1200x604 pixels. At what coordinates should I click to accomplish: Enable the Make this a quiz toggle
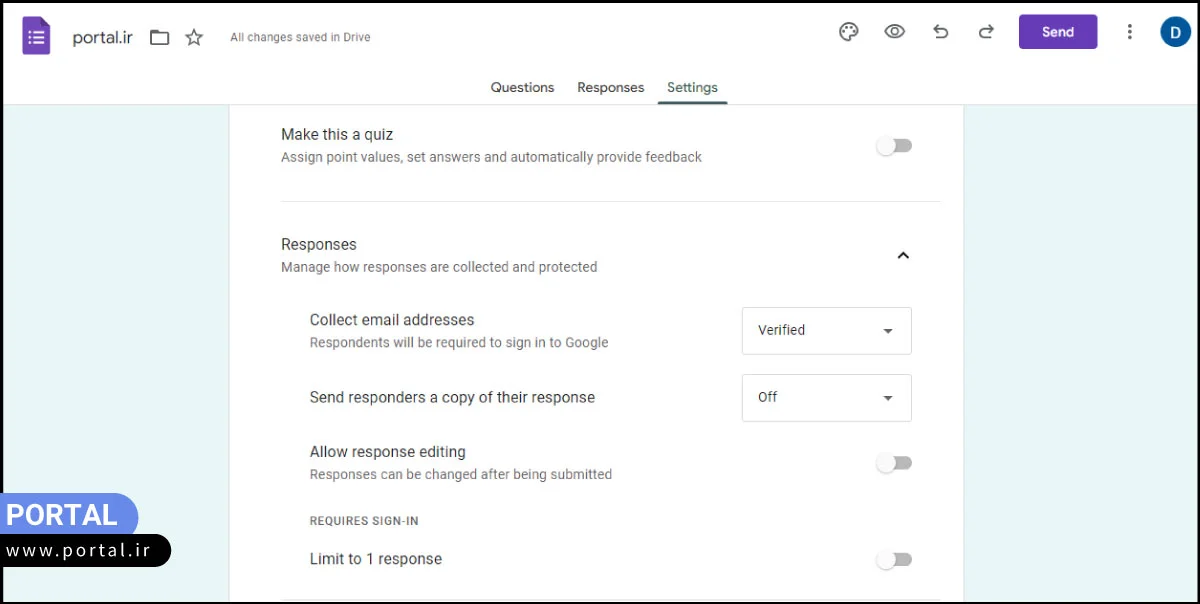pyautogui.click(x=894, y=146)
